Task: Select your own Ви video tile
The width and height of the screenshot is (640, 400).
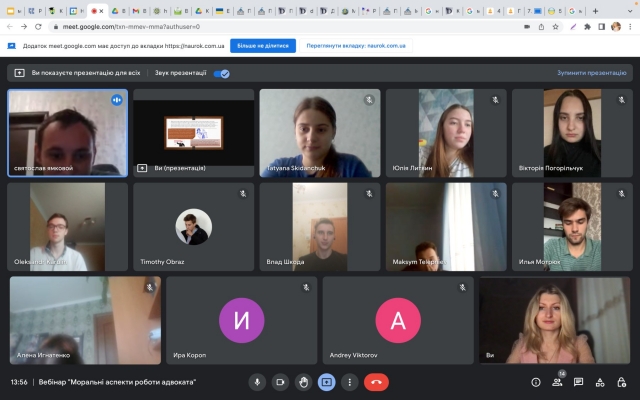Action: tap(555, 320)
